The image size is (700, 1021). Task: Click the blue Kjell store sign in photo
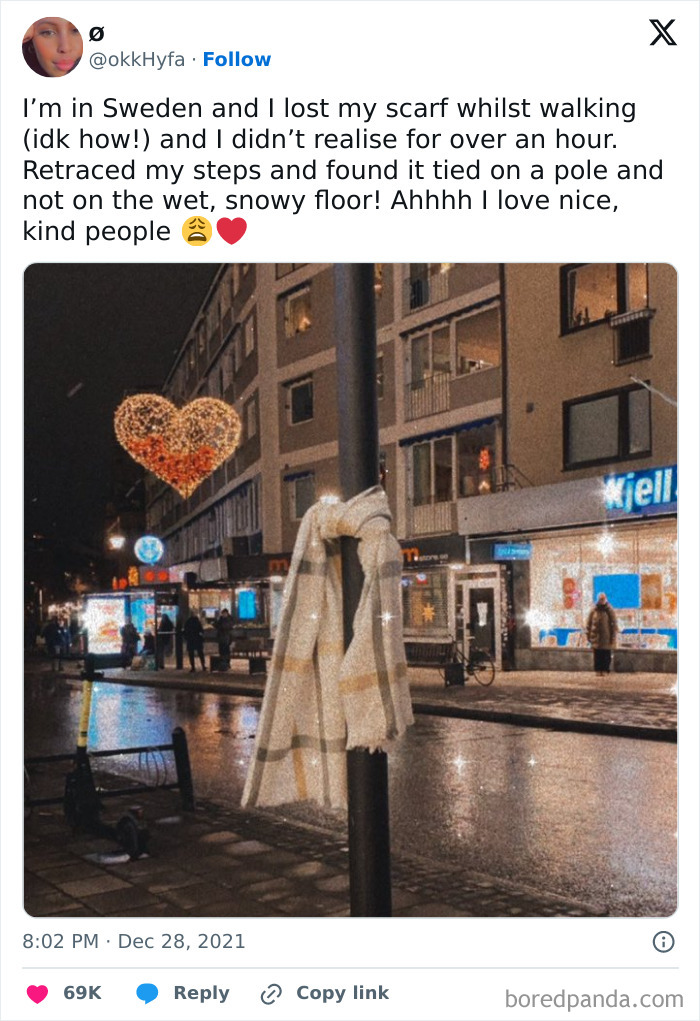pyautogui.click(x=640, y=490)
